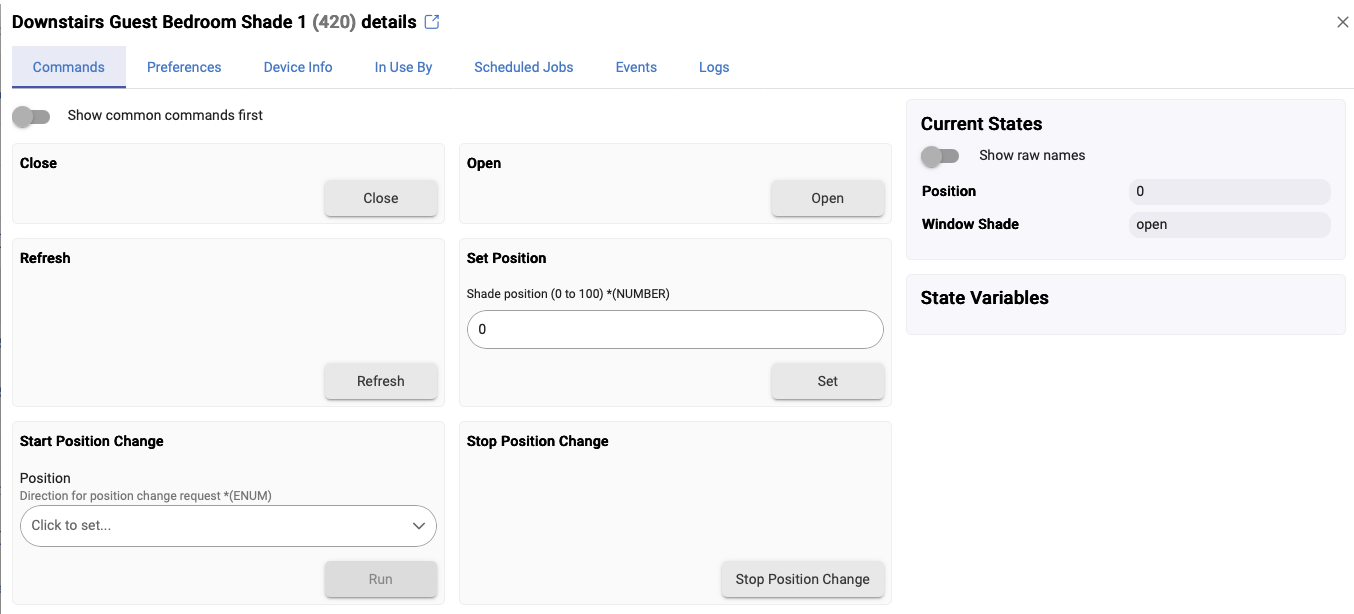View the Scheduled Jobs tab

523,67
